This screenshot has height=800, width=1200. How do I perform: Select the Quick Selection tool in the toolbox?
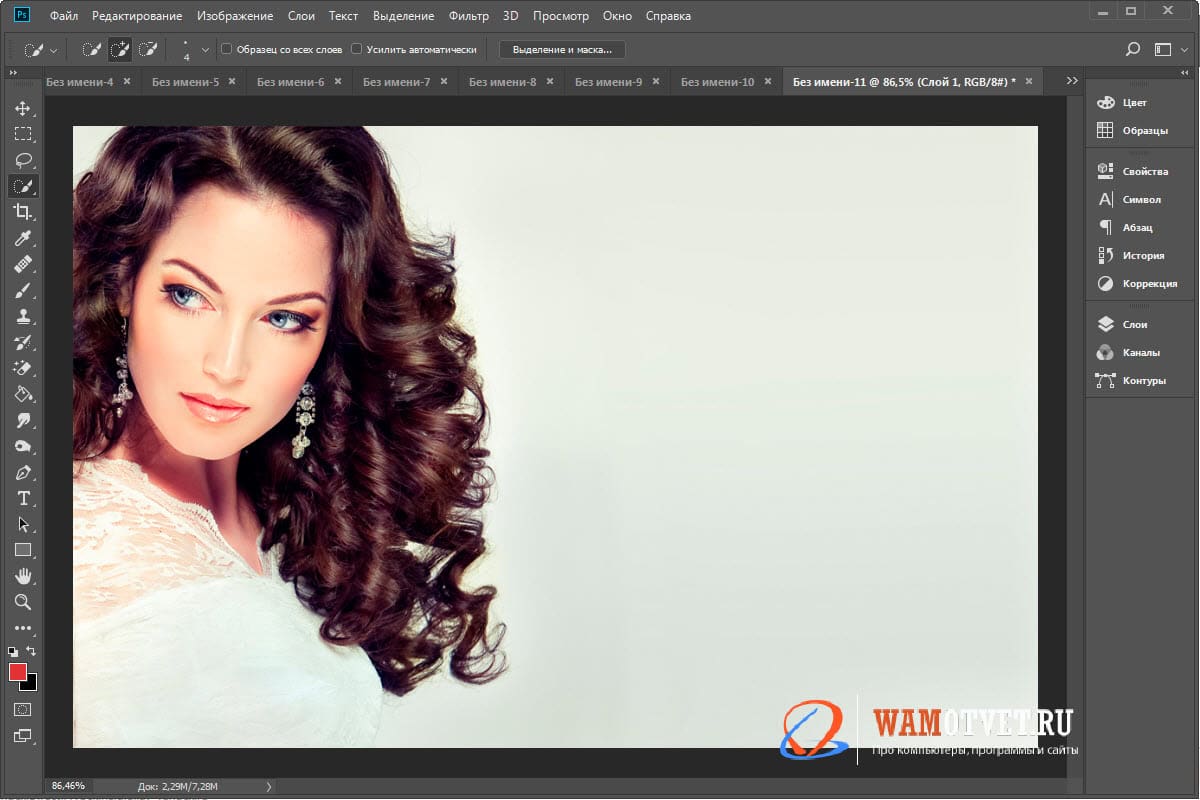tap(22, 186)
